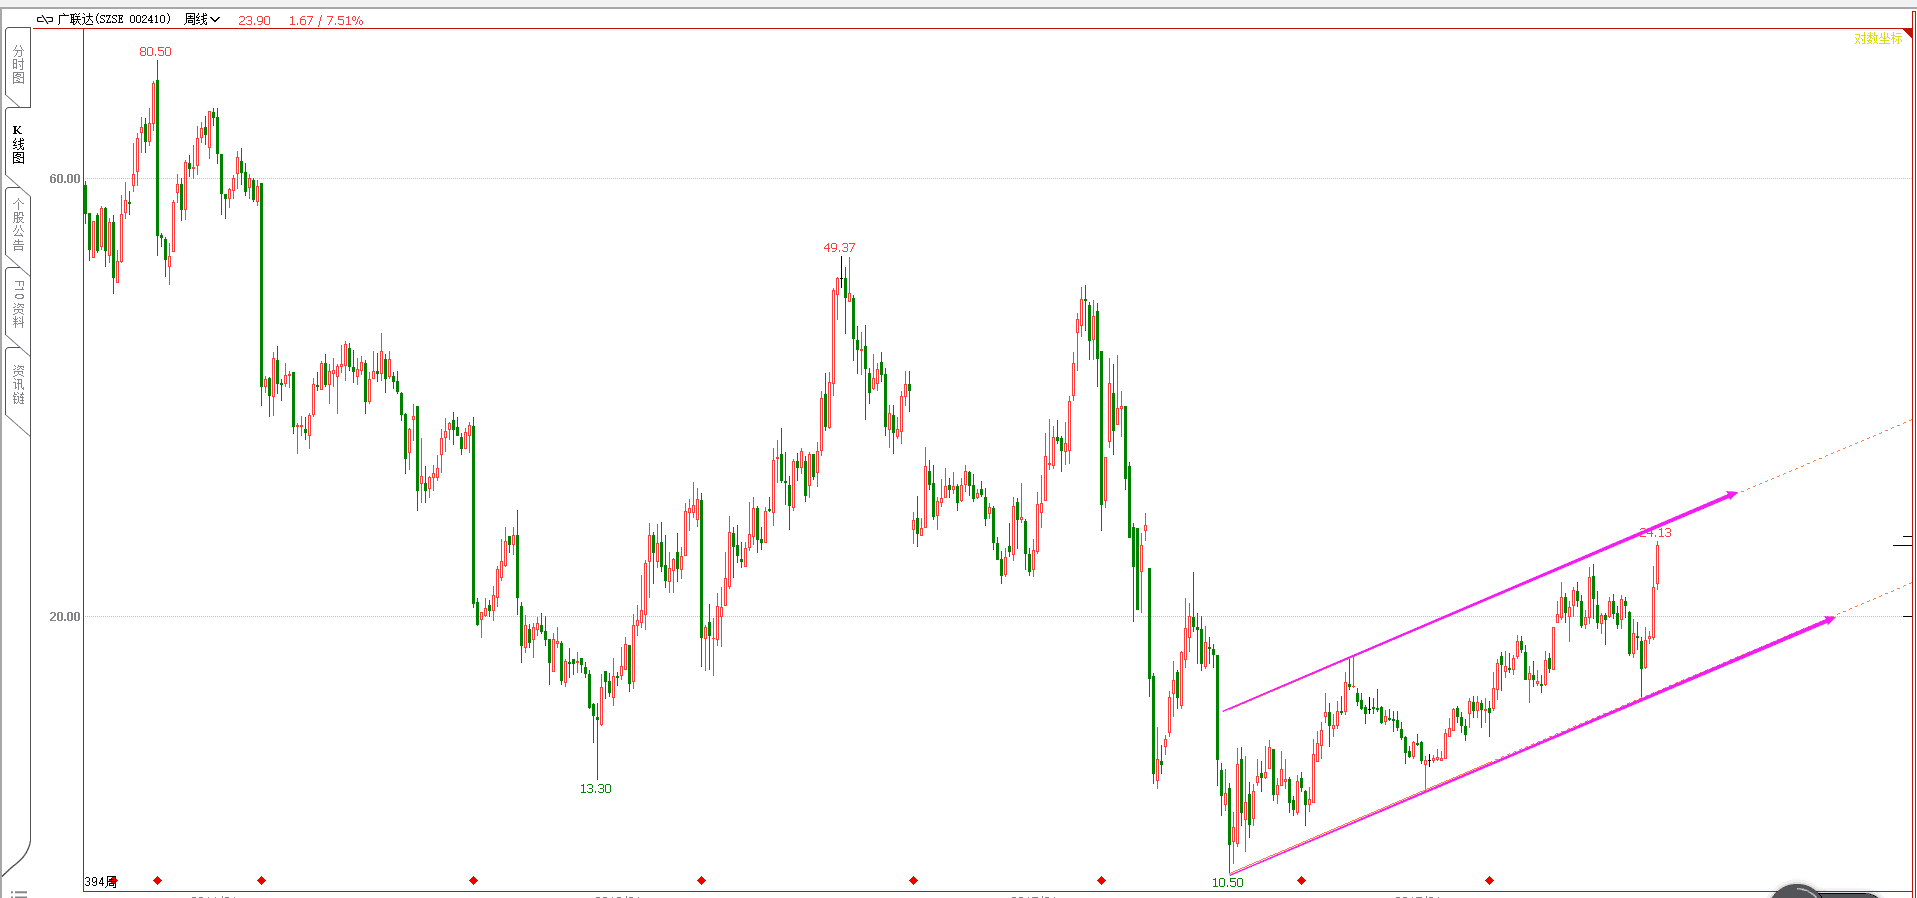
Task: Click the 10.50 lowest price label
Action: 1227,882
